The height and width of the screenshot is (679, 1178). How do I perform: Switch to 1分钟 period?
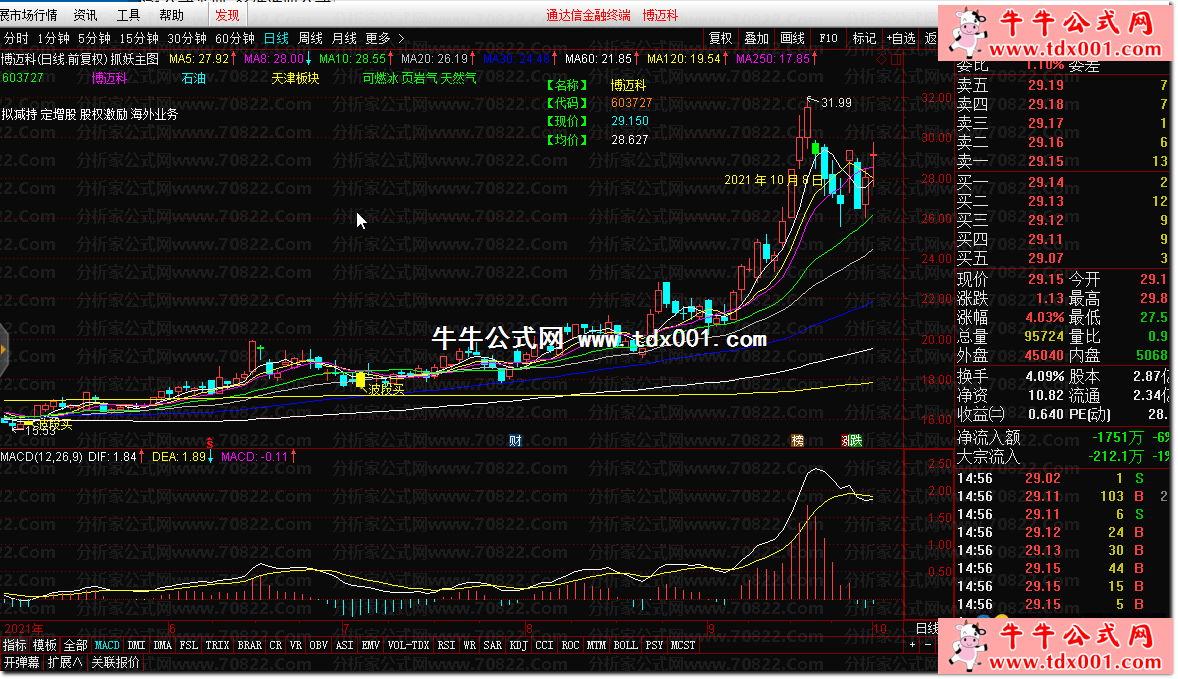coord(53,38)
